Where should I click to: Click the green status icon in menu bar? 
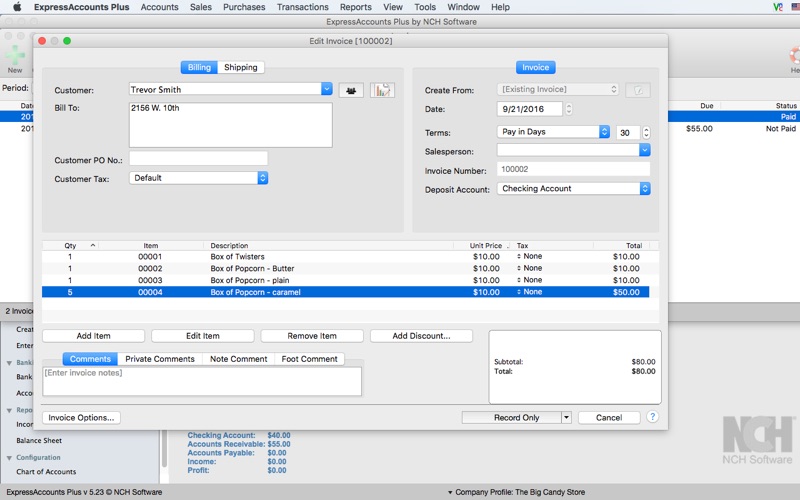coord(777,7)
